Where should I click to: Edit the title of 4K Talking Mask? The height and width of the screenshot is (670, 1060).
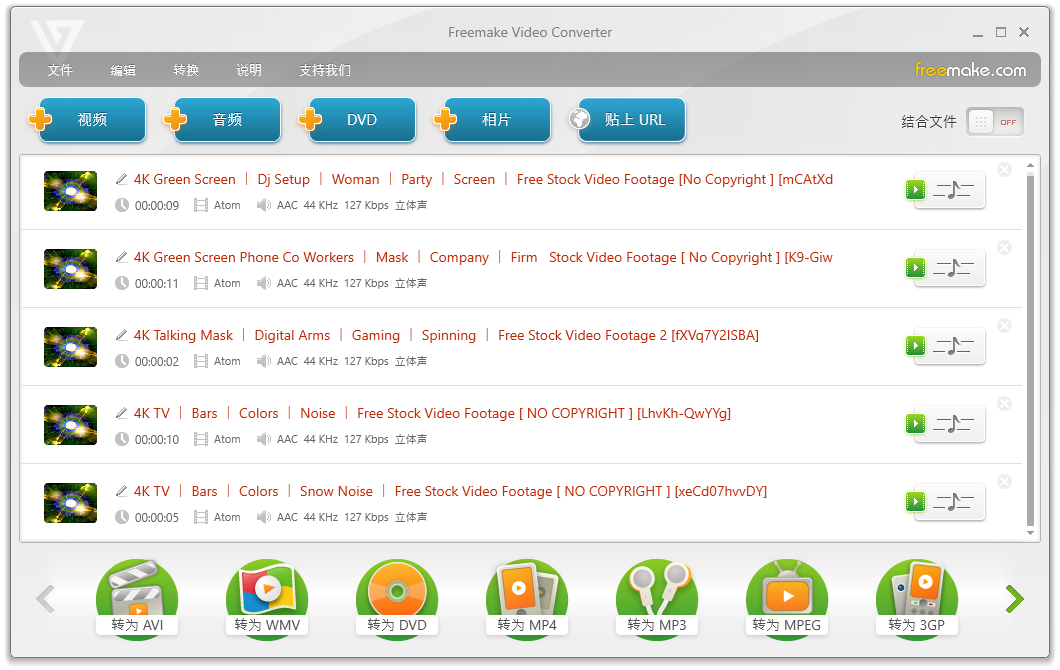[x=122, y=335]
